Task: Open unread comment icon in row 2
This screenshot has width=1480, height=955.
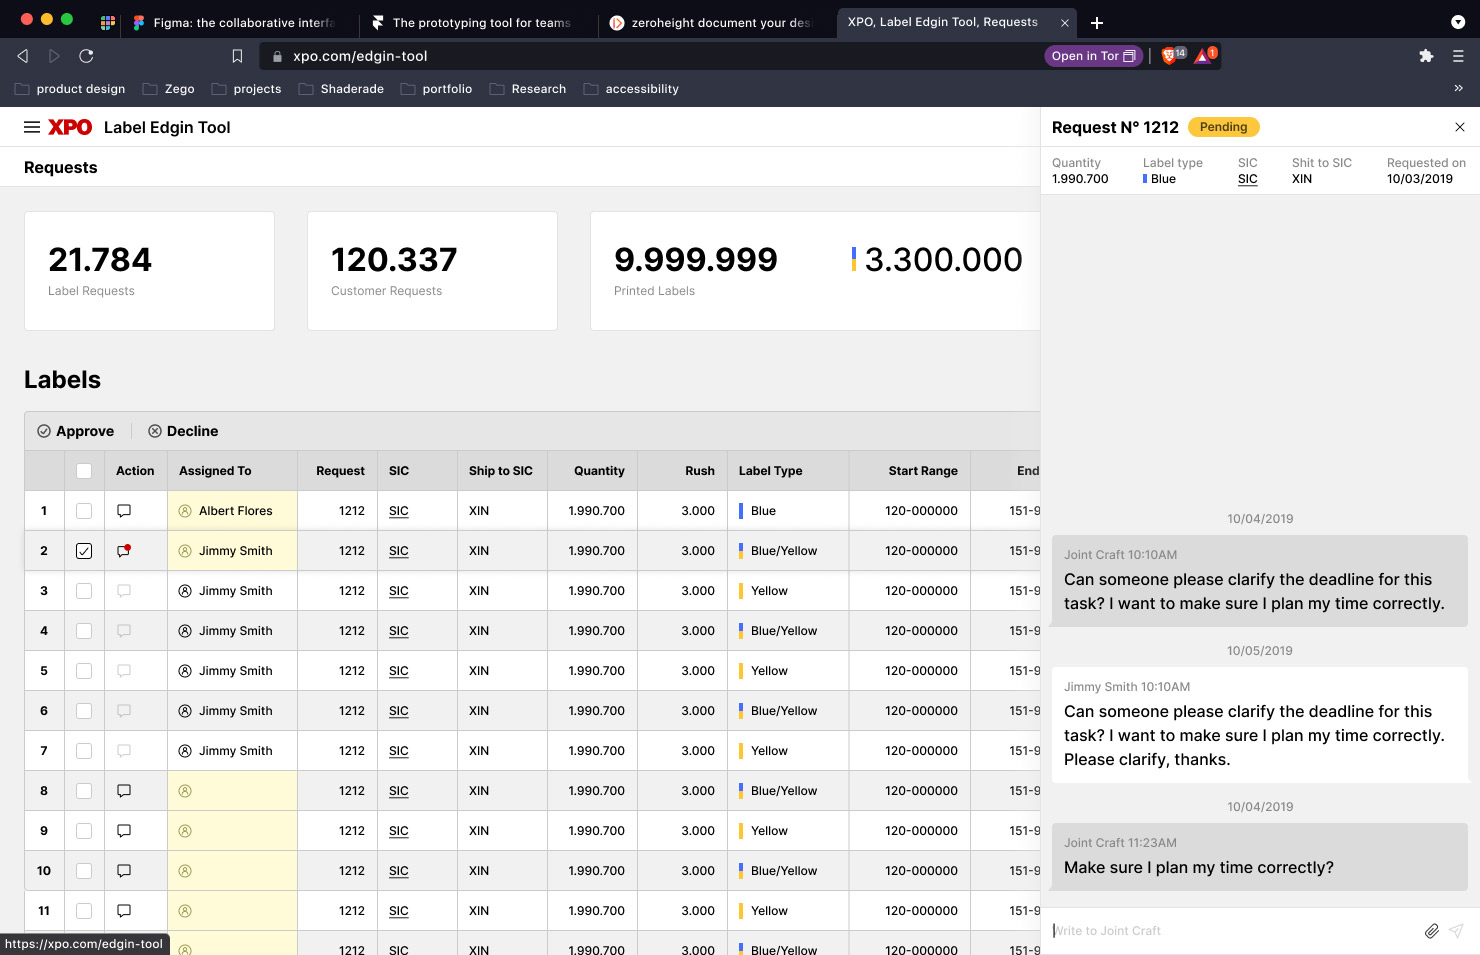Action: pos(124,551)
